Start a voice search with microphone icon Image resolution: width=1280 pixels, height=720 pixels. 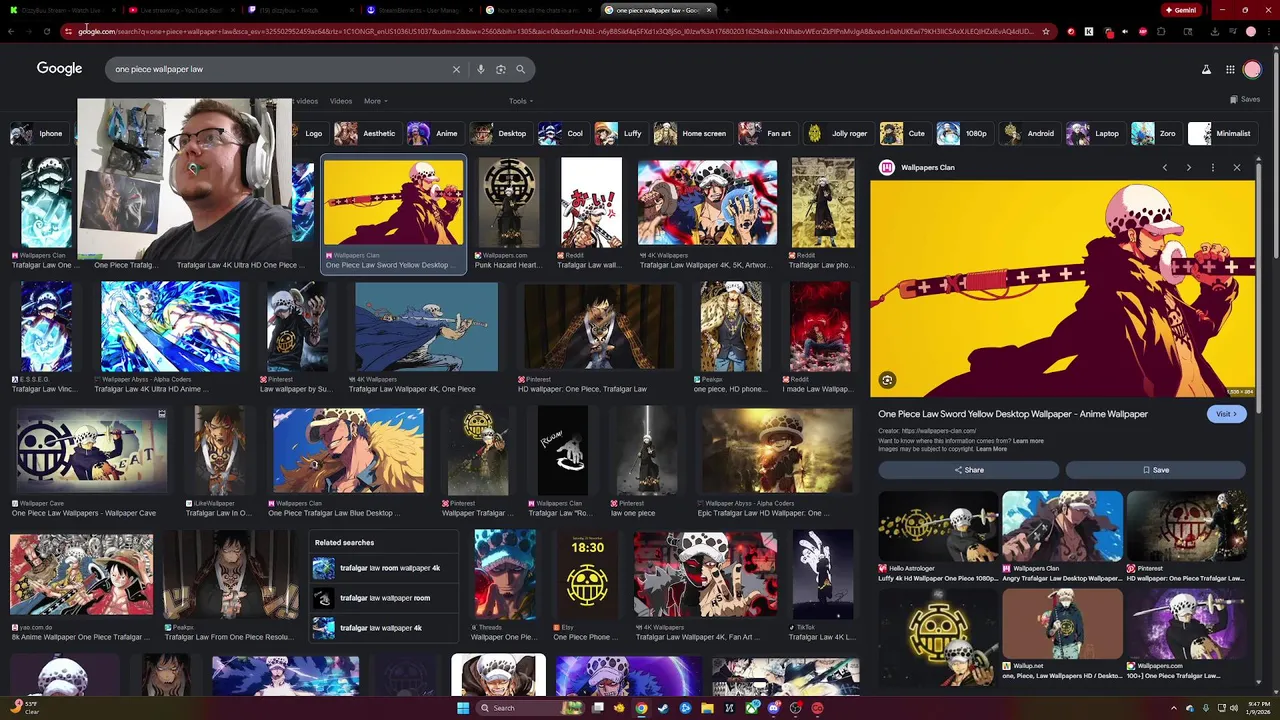481,69
